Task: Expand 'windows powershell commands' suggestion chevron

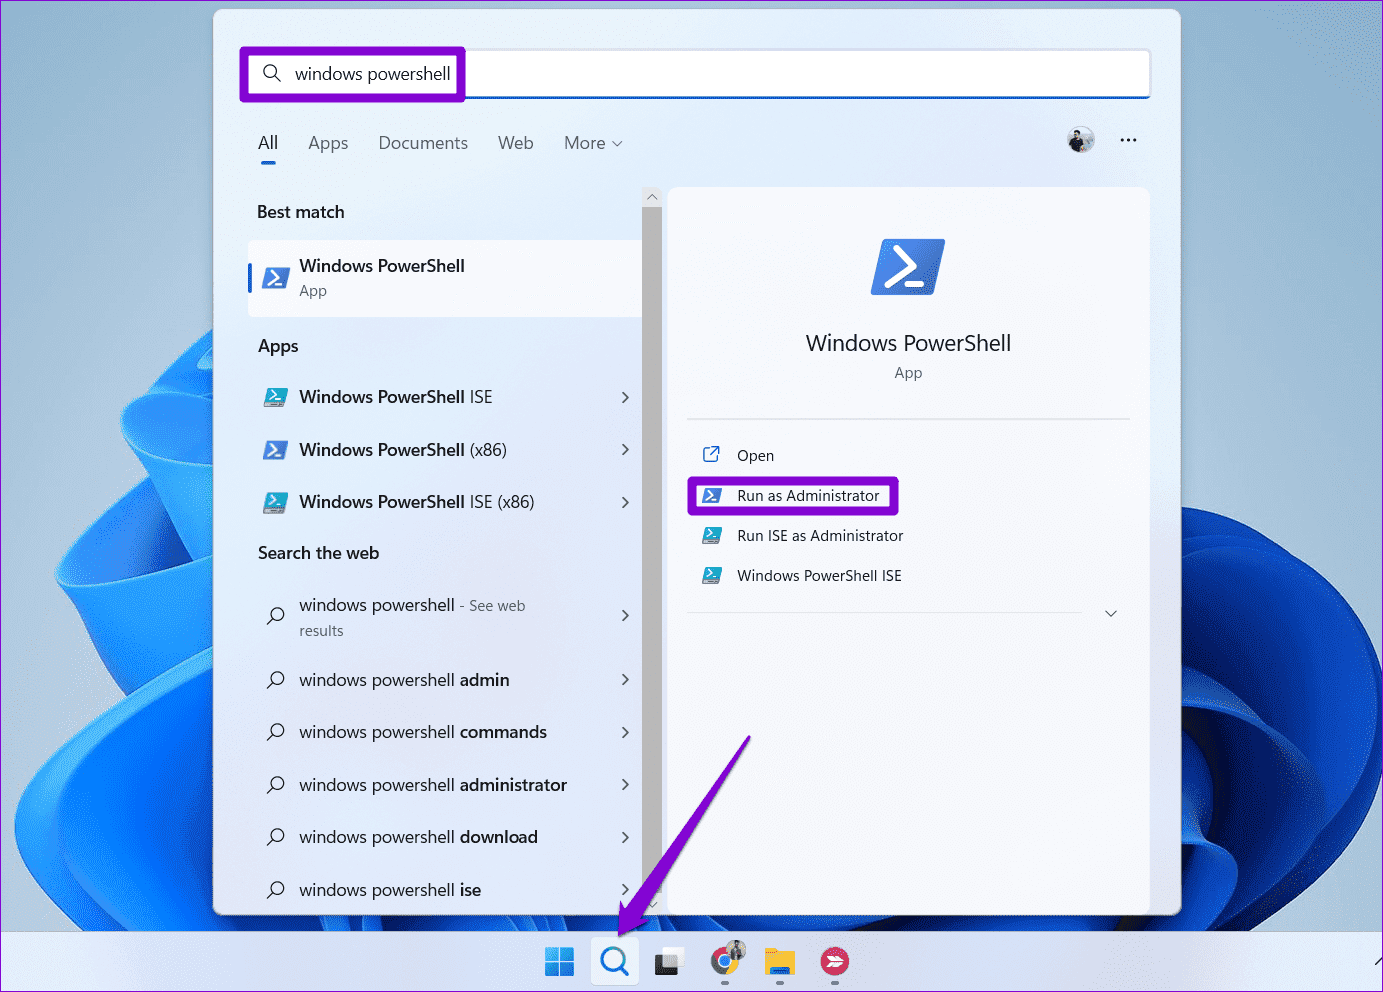Action: pyautogui.click(x=625, y=732)
